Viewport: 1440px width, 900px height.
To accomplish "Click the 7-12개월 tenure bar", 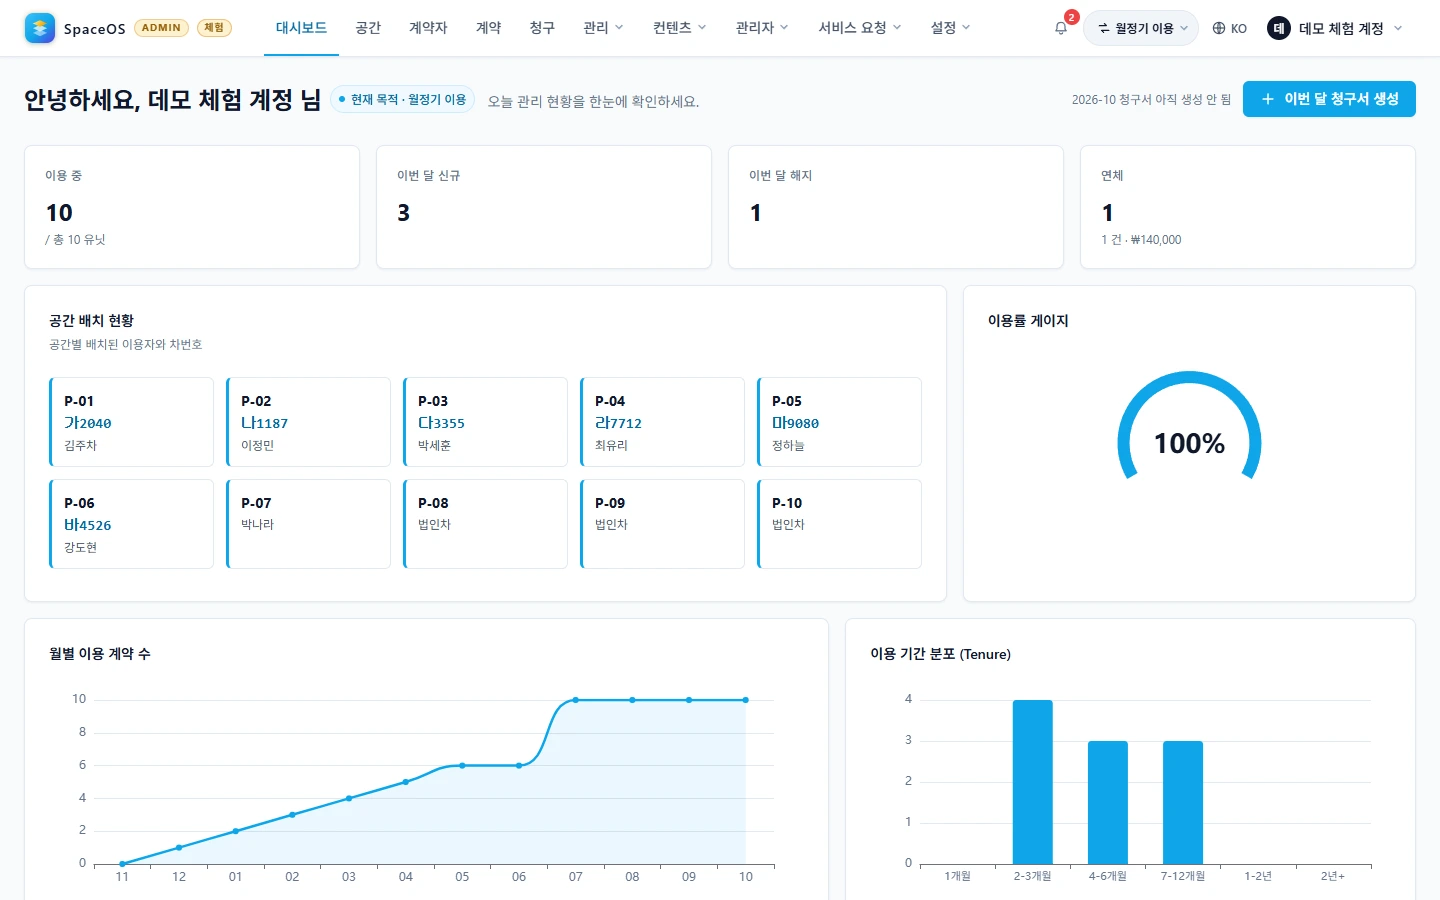I will (1183, 803).
